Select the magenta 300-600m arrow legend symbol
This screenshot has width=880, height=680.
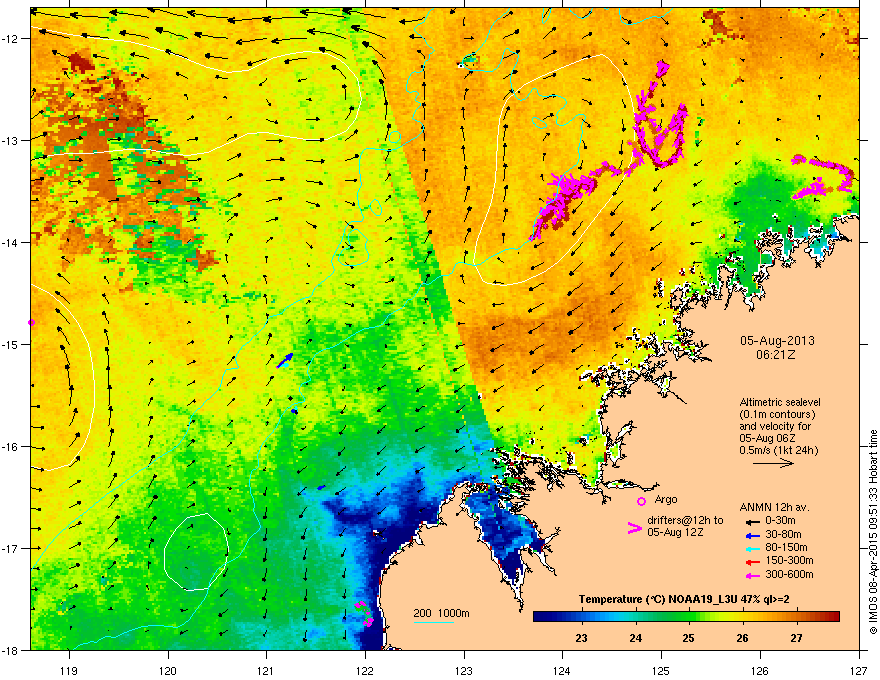(751, 575)
